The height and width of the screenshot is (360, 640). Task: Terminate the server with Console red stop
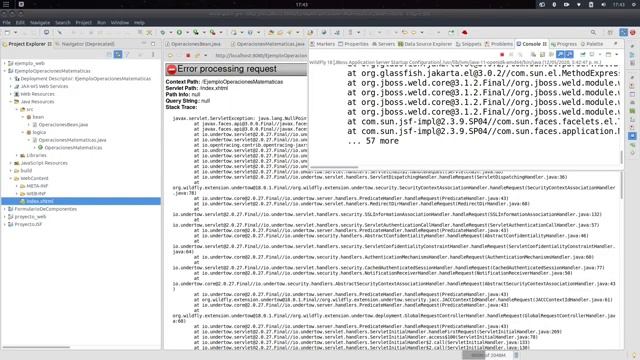click(x=502, y=54)
